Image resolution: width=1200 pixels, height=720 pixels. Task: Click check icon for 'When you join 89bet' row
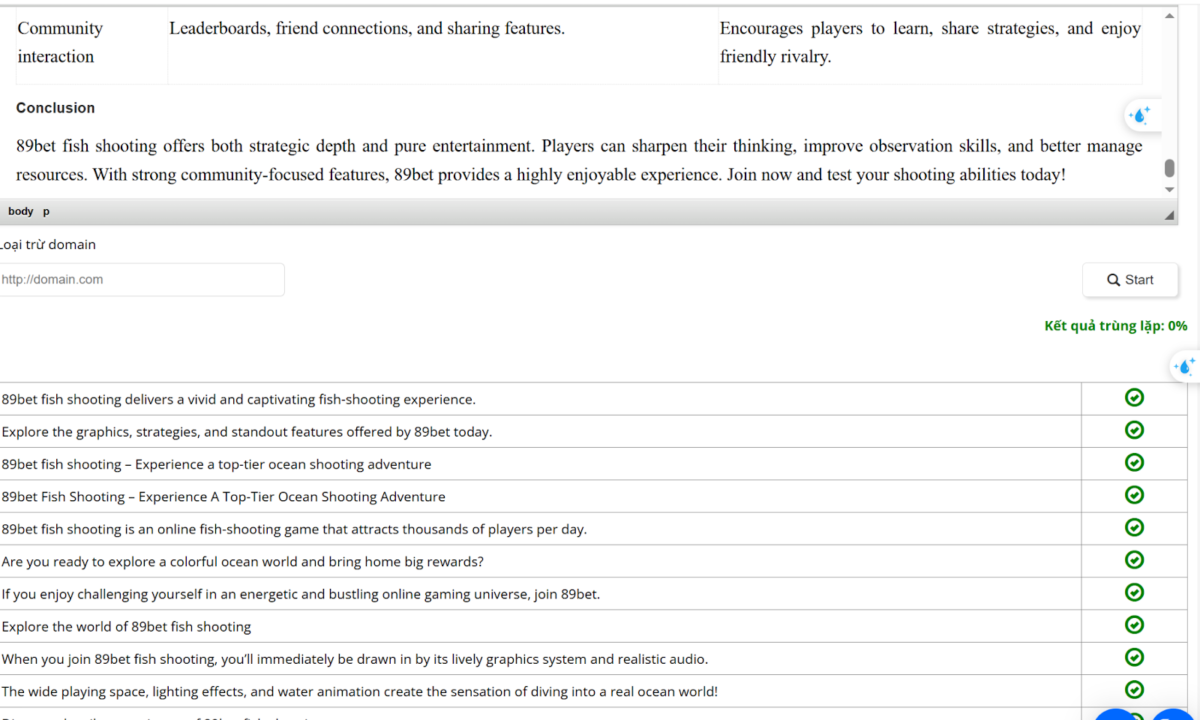pos(1134,657)
